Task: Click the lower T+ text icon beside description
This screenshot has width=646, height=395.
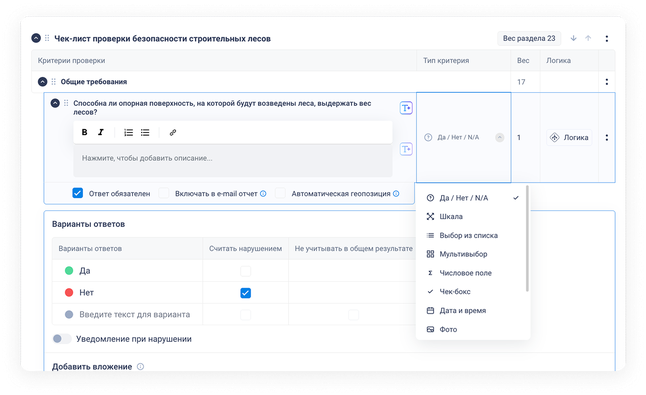Action: 406,149
